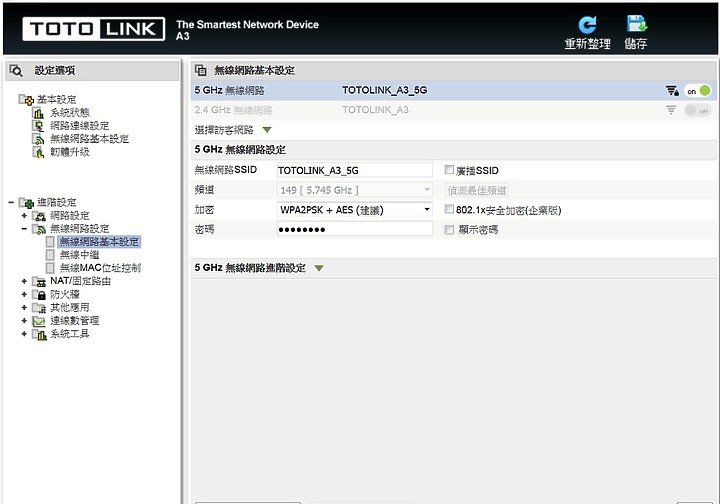The image size is (720, 504).
Task: Expand the 選擇訪客網路 arrow
Action: (267, 130)
